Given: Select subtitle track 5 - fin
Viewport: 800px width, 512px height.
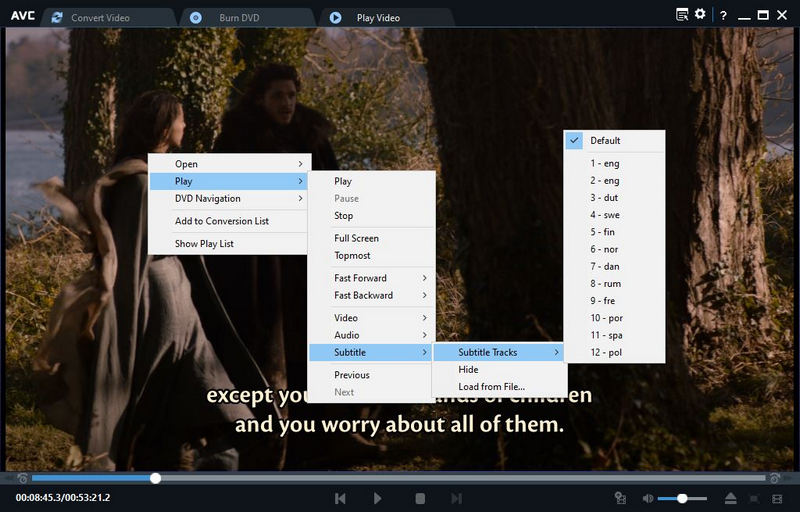Looking at the screenshot, I should point(615,232).
